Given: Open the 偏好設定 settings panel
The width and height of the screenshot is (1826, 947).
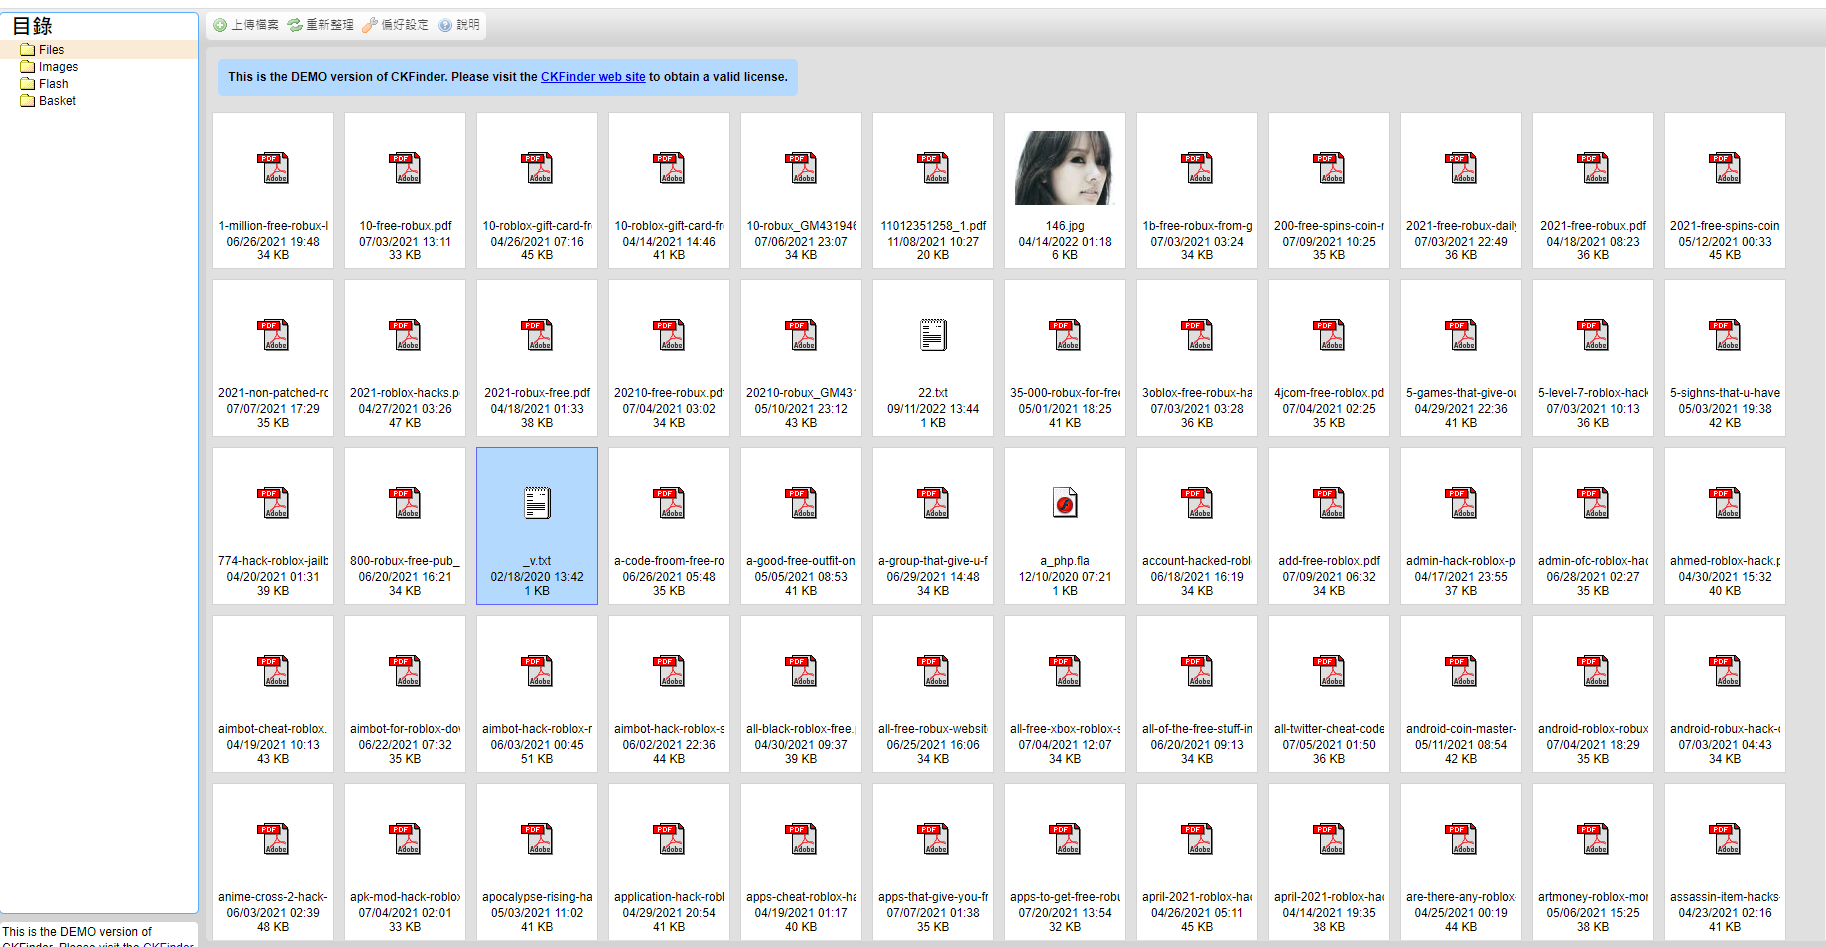Looking at the screenshot, I should click(x=396, y=25).
